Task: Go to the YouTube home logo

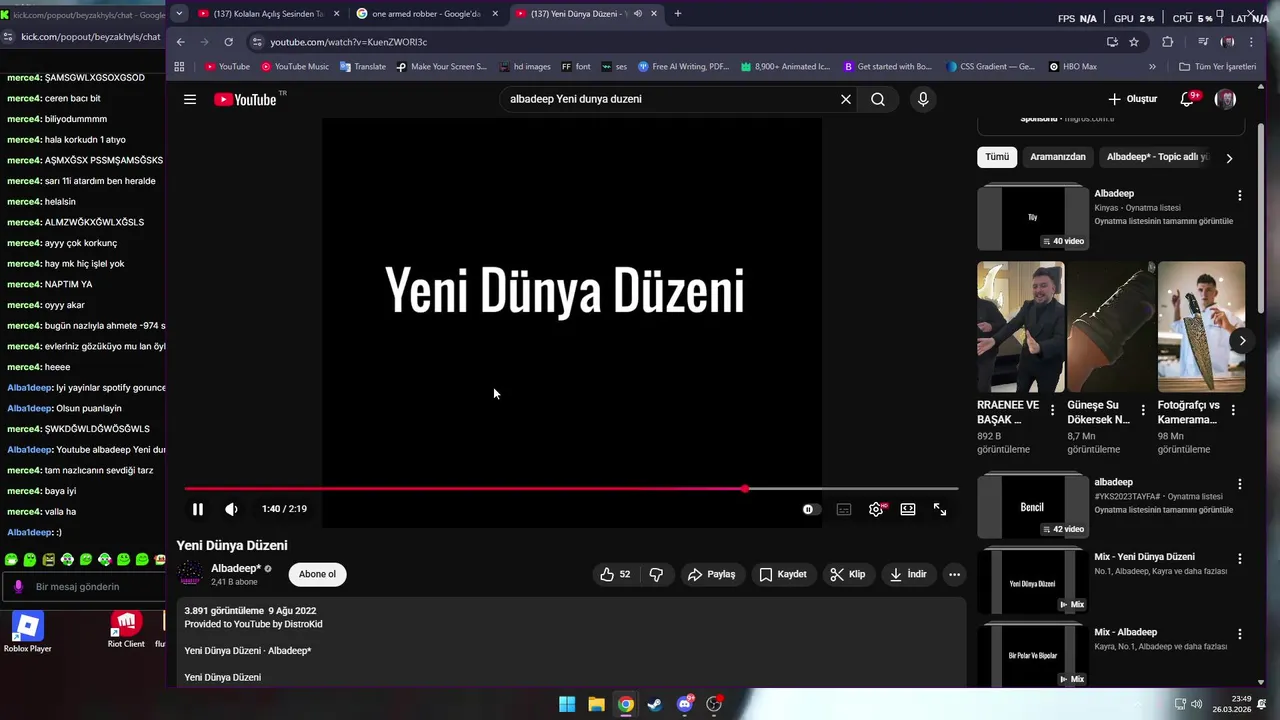Action: [245, 99]
